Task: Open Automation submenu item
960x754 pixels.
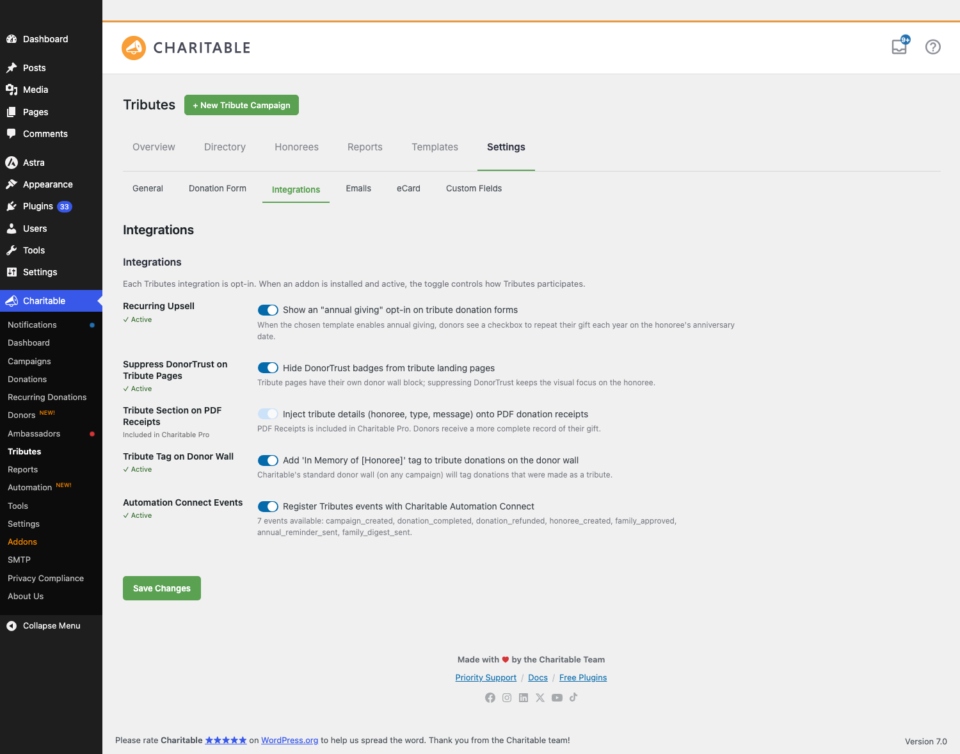Action: [29, 488]
